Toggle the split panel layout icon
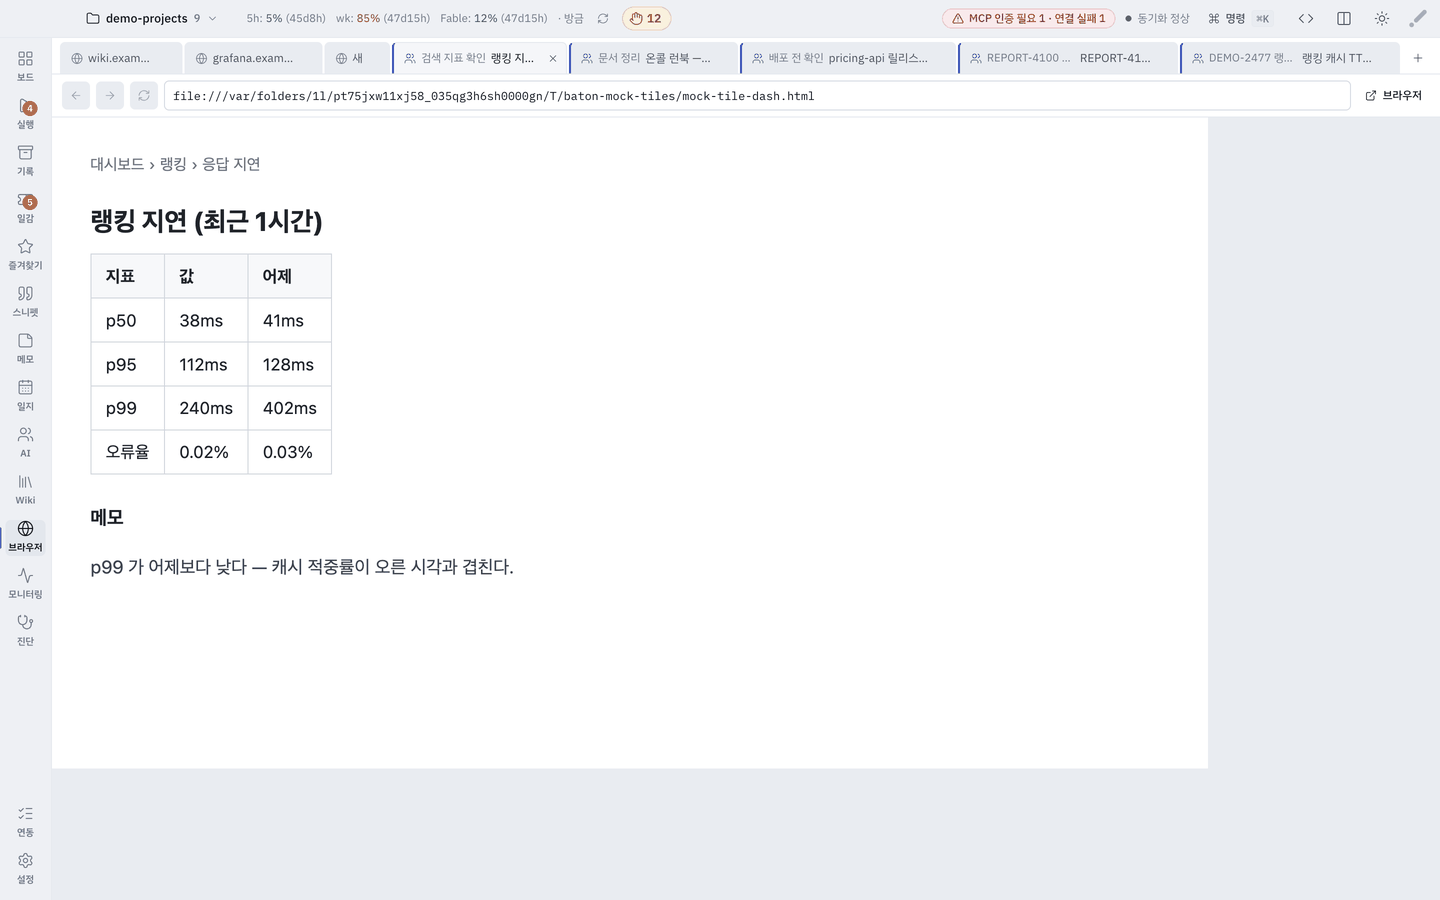Viewport: 1440px width, 900px height. tap(1344, 18)
